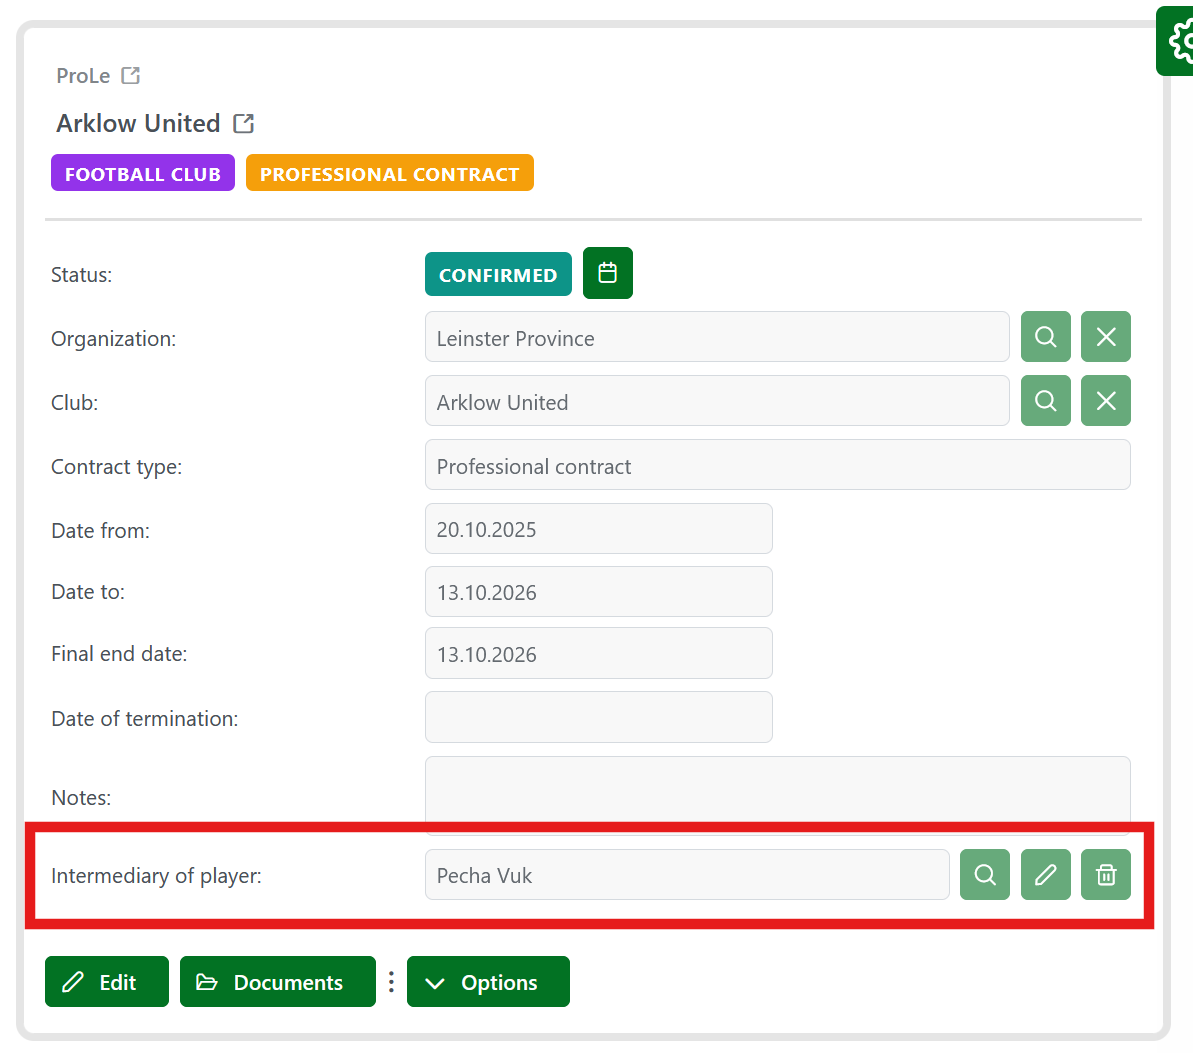
Task: Expand the Options dropdown
Action: [488, 982]
